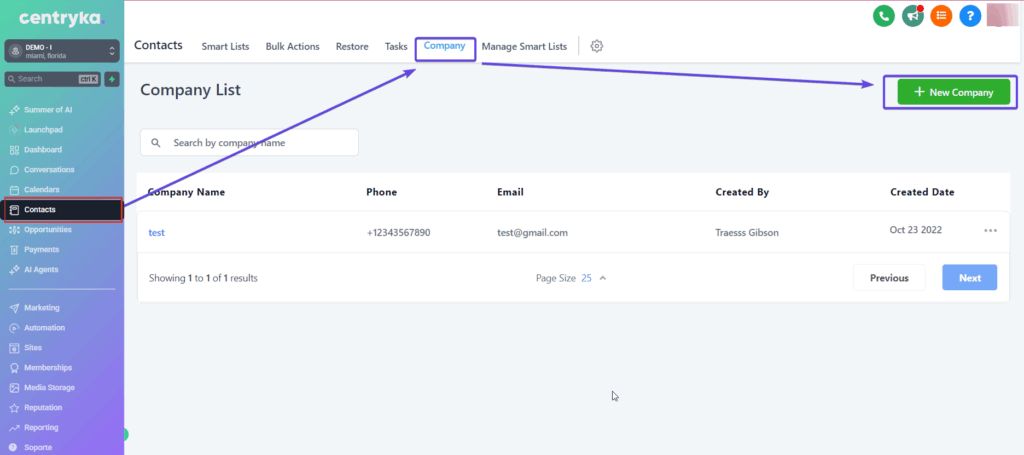Click the green phone dialer icon
The width and height of the screenshot is (1024, 455).
pos(883,15)
